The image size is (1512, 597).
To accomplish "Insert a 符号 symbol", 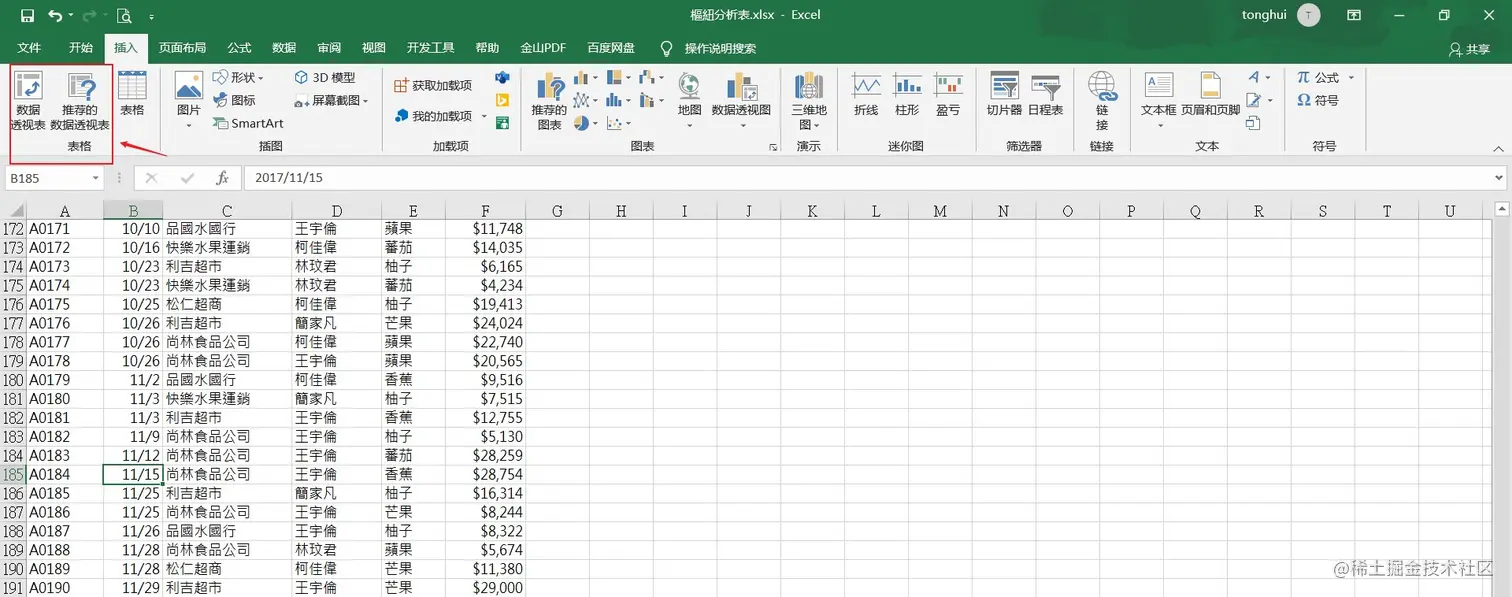I will tap(1318, 100).
